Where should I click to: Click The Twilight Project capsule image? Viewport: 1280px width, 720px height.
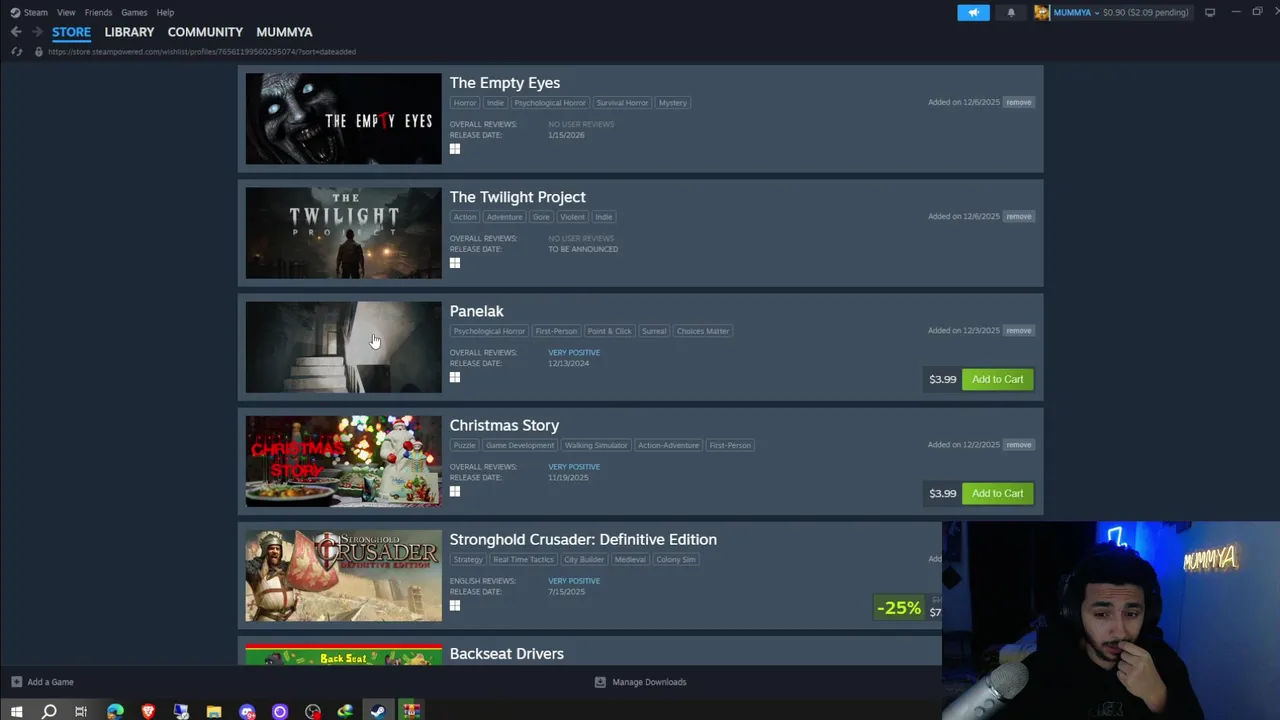343,232
